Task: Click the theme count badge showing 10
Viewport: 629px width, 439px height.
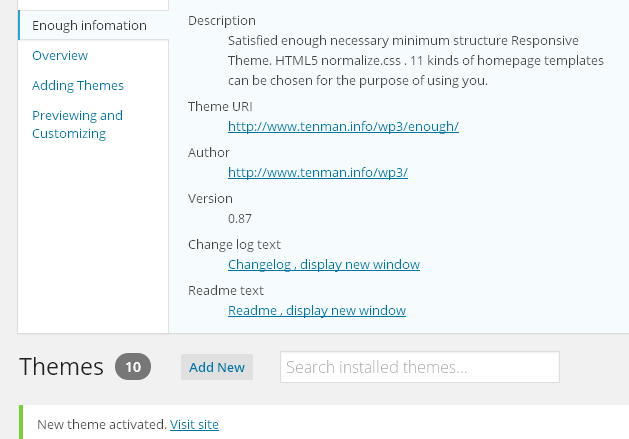Action: pos(133,366)
